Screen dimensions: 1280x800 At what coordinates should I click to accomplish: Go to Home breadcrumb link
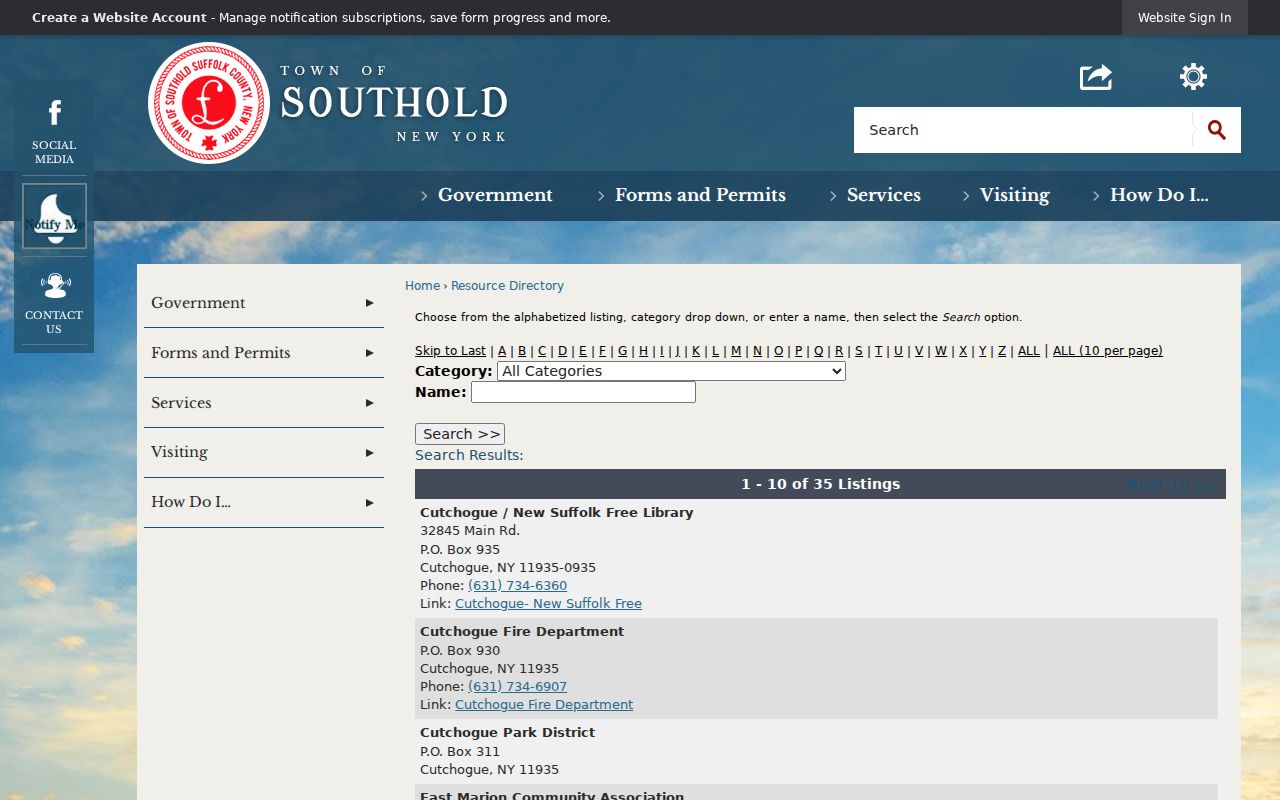click(x=422, y=286)
